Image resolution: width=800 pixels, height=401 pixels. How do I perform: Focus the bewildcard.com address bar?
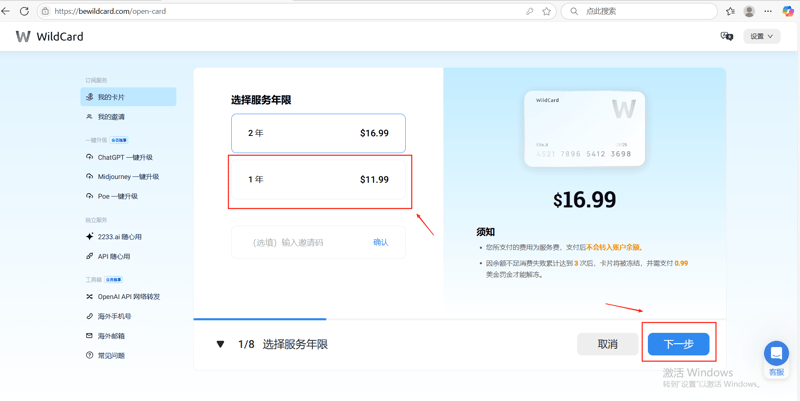296,11
